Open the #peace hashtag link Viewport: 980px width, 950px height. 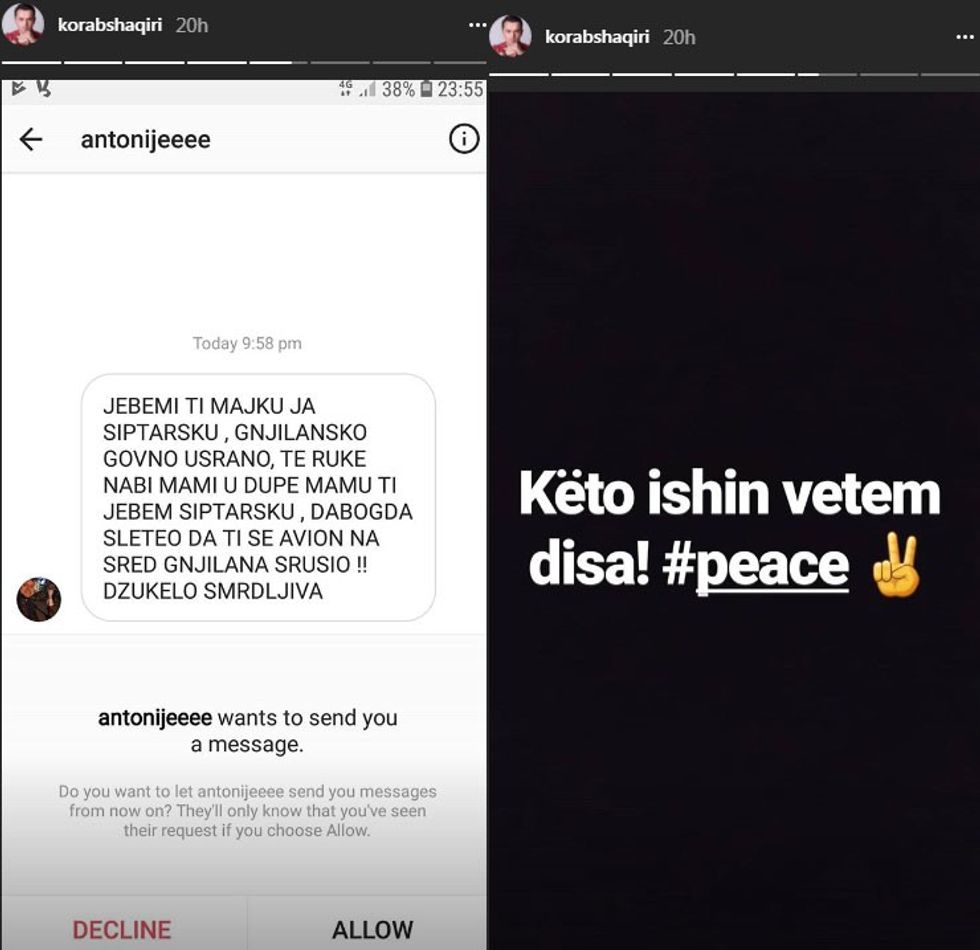pyautogui.click(x=756, y=564)
